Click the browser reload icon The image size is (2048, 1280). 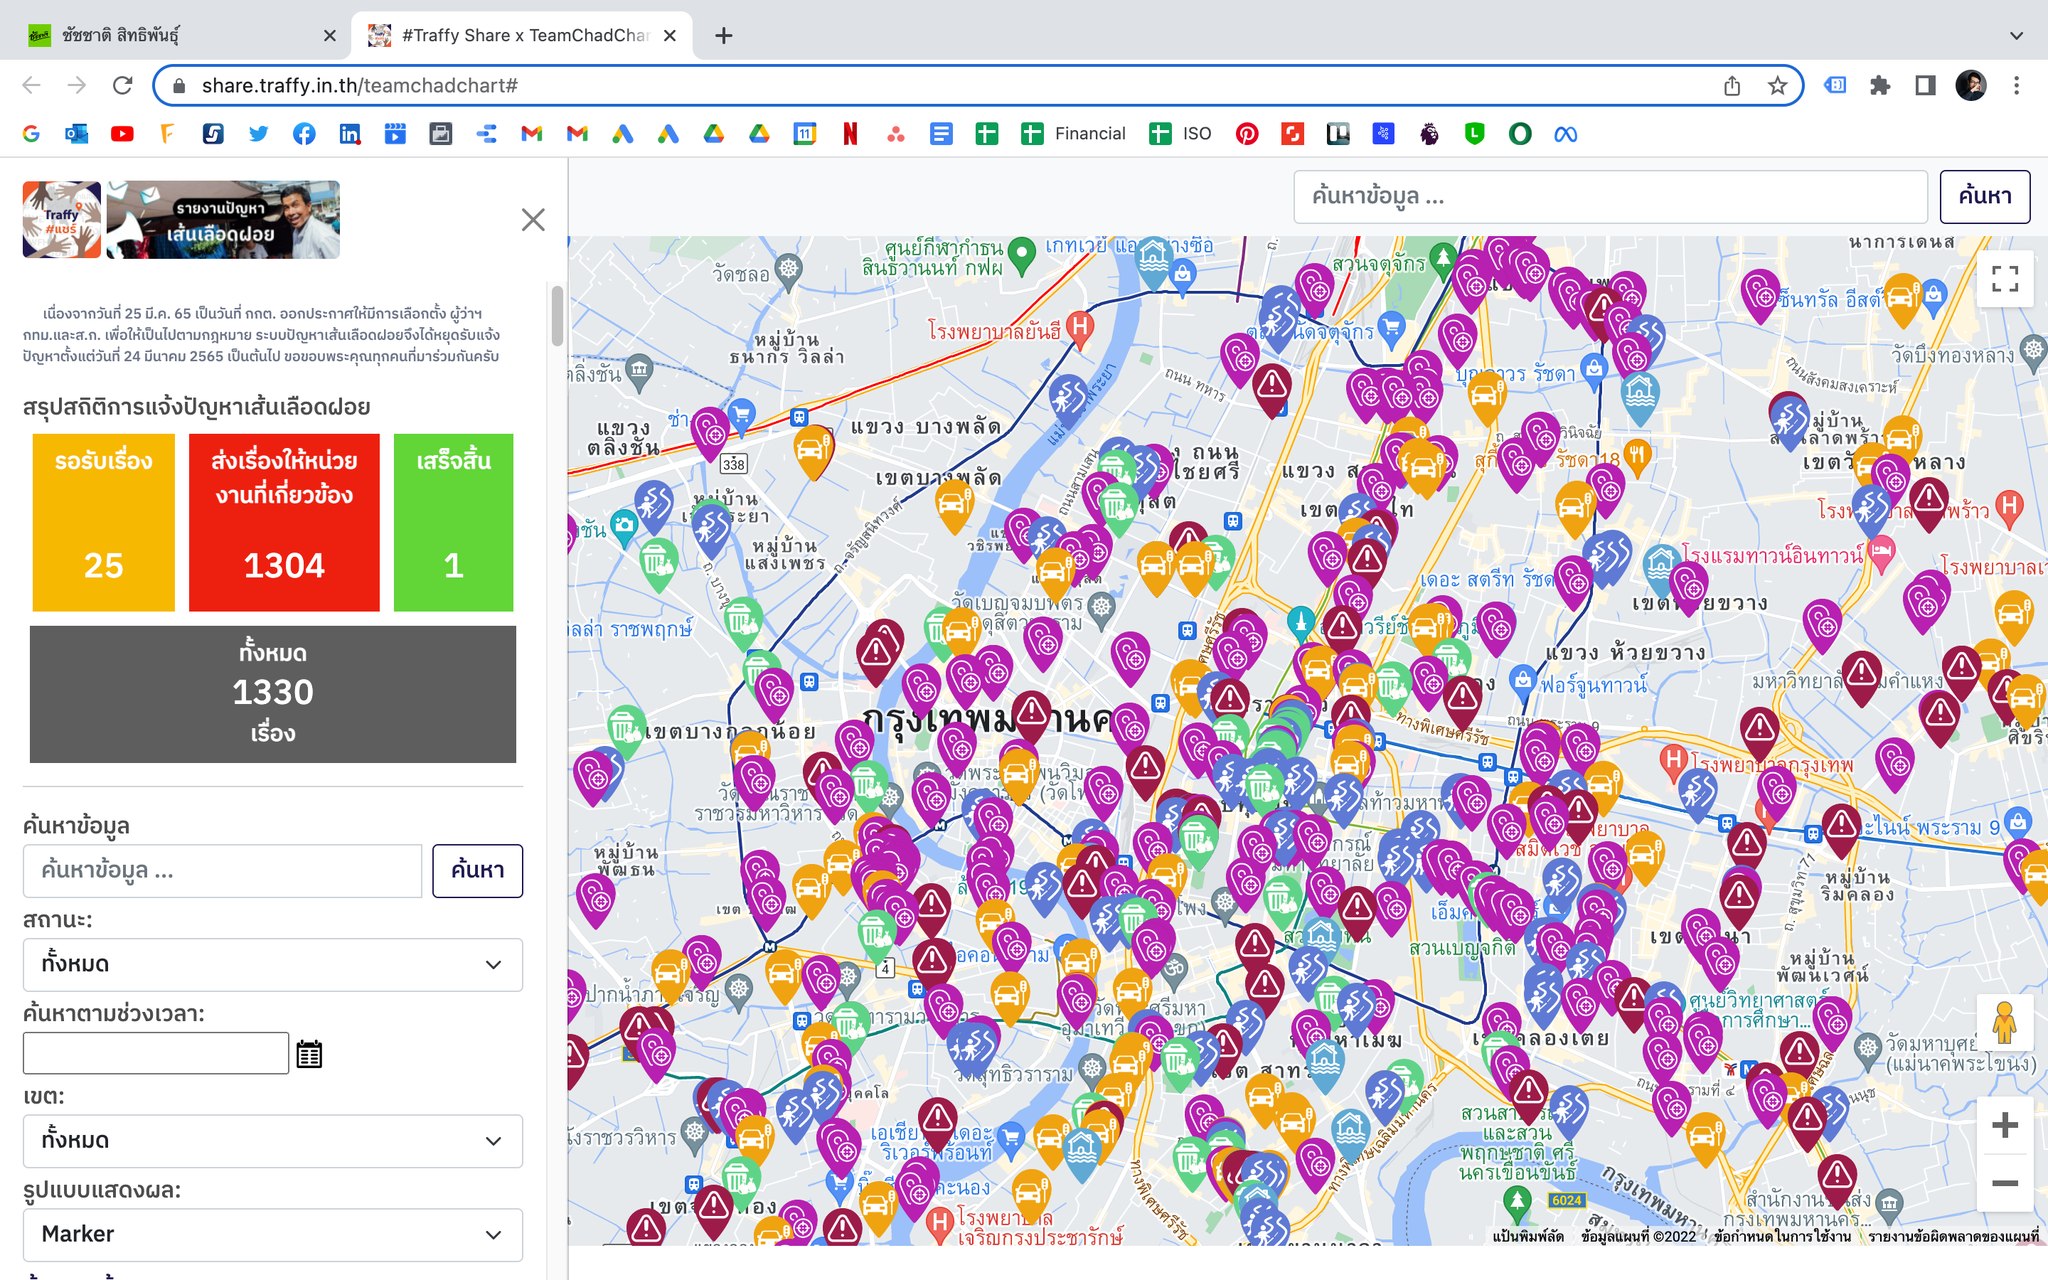tap(122, 85)
